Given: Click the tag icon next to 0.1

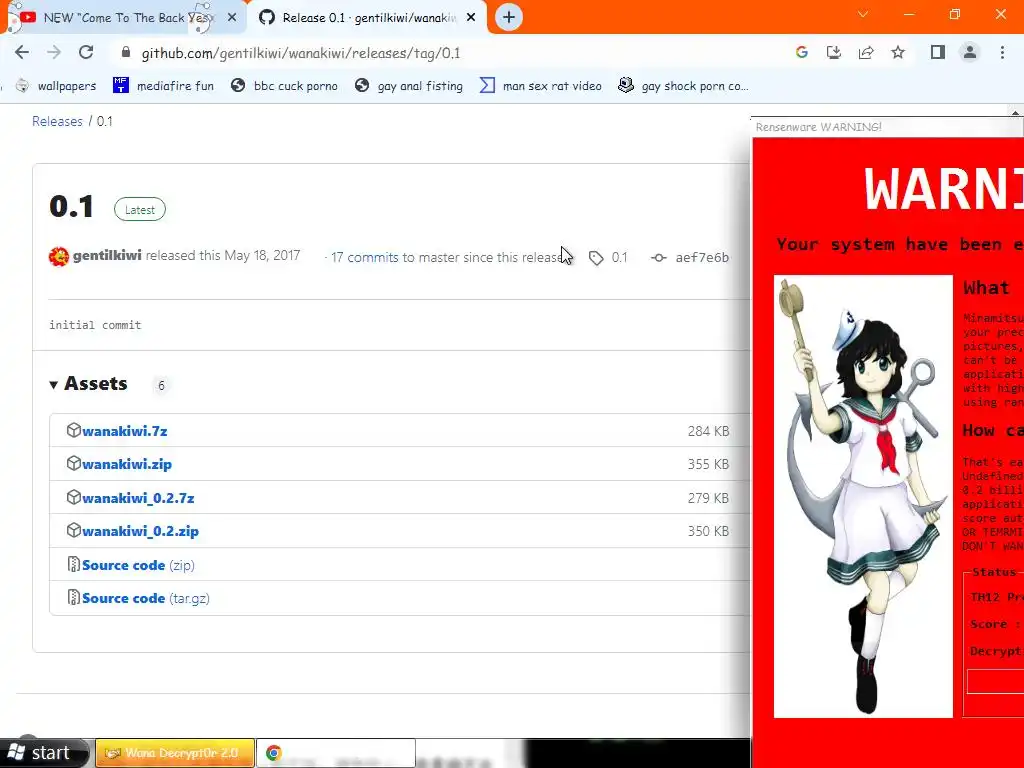Looking at the screenshot, I should pyautogui.click(x=596, y=257).
